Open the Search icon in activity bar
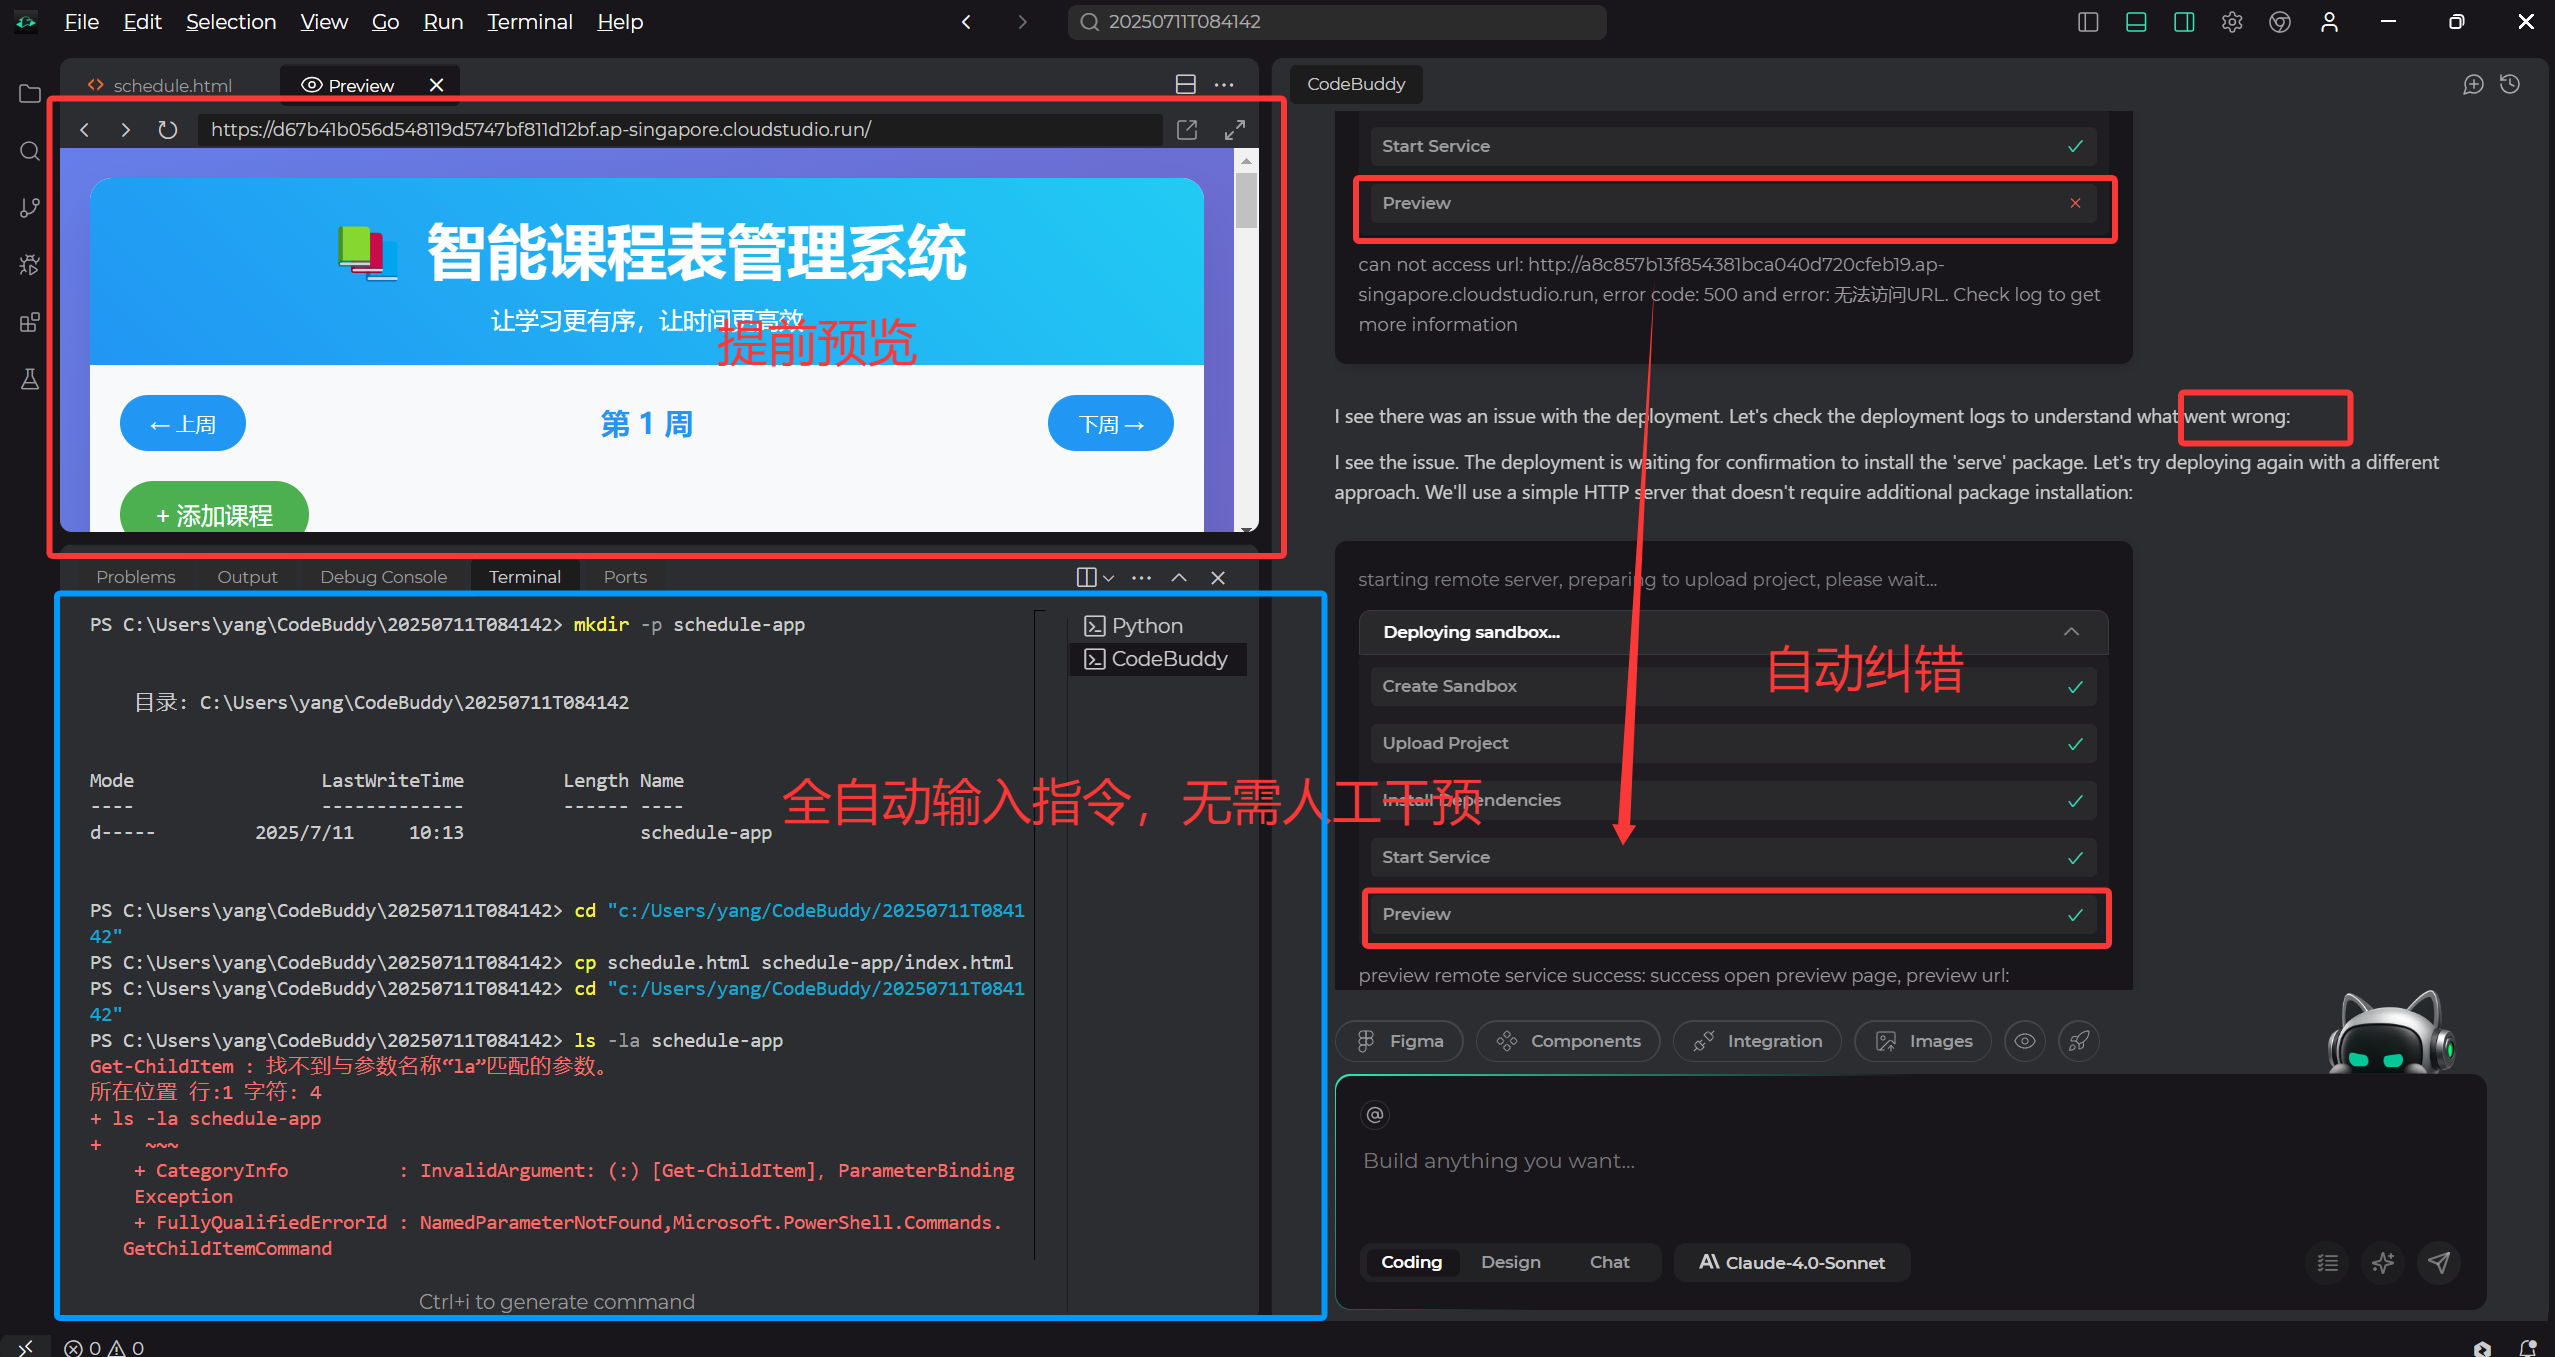Screen dimensions: 2555x1357 30,151
